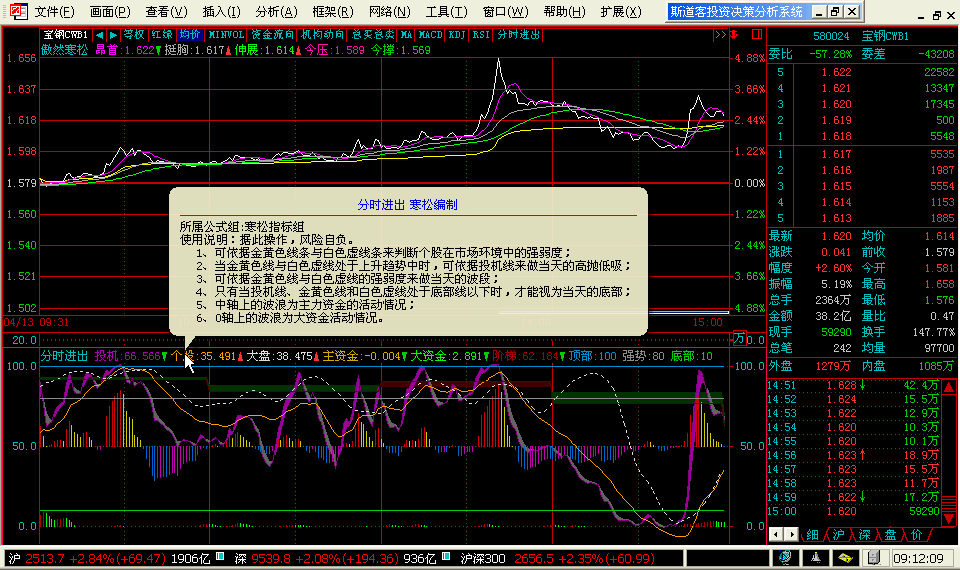Click the red anchor icon beside the tabs
This screenshot has width=960, height=570.
(733, 35)
